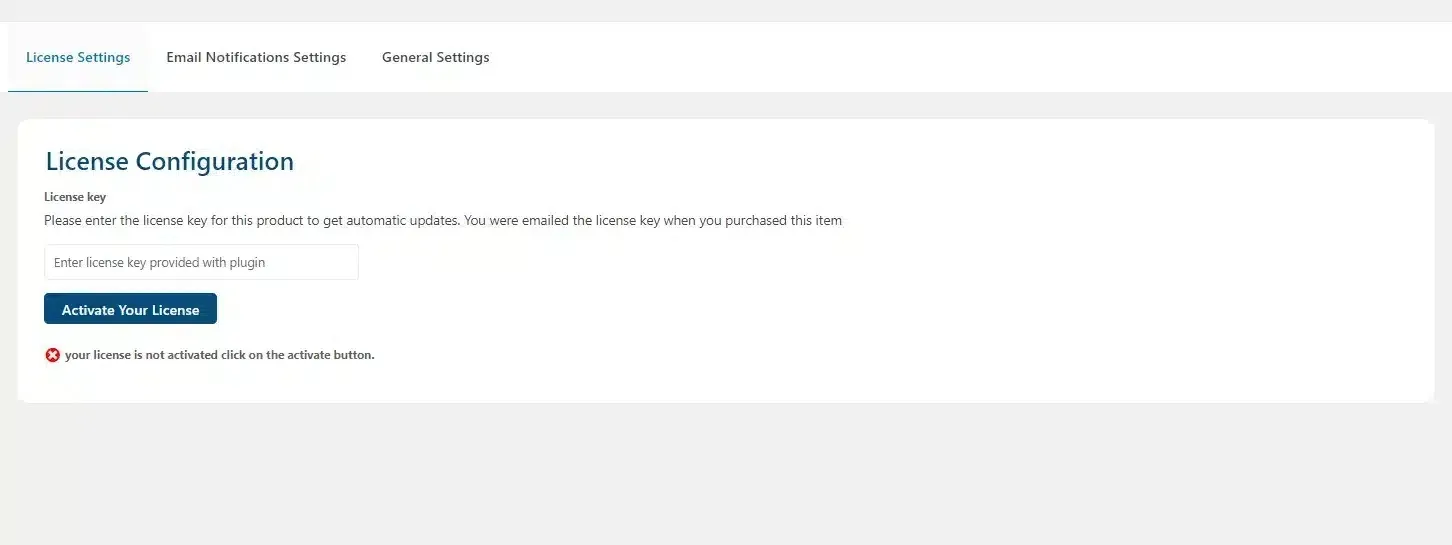Click the License Configuration heading
This screenshot has width=1452, height=545.
click(170, 162)
